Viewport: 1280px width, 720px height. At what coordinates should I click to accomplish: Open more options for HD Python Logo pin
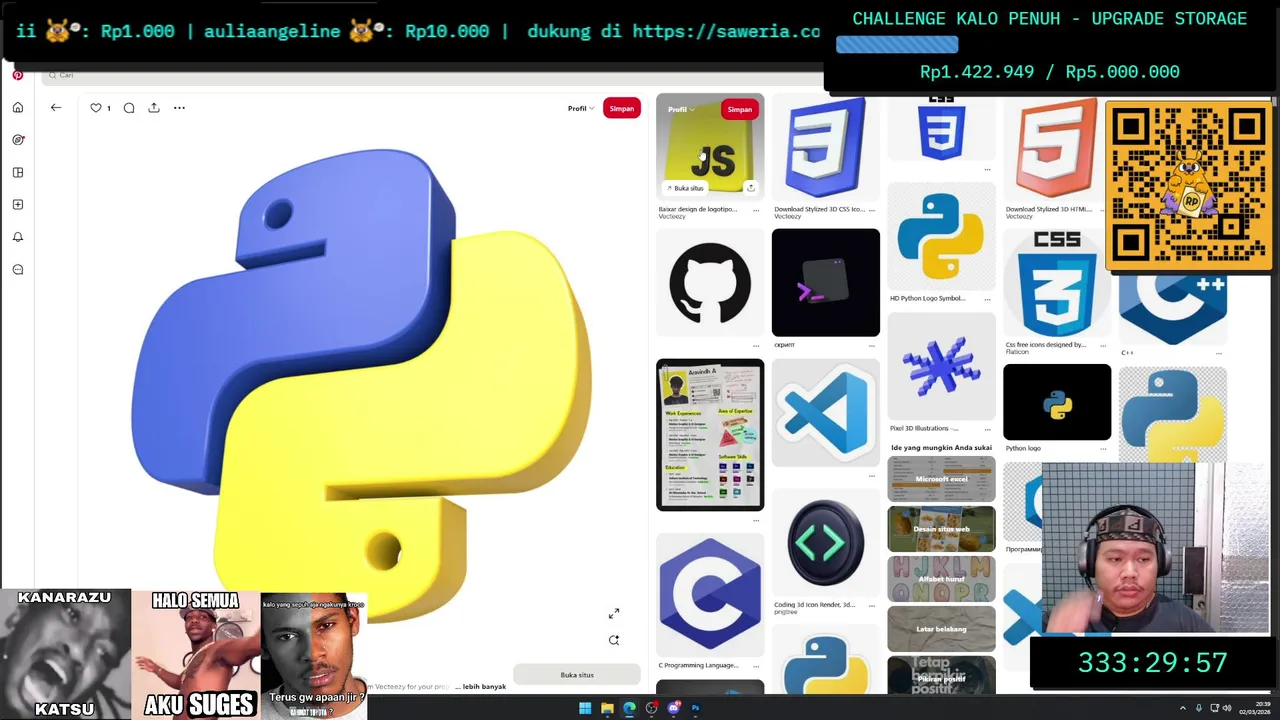[987, 299]
